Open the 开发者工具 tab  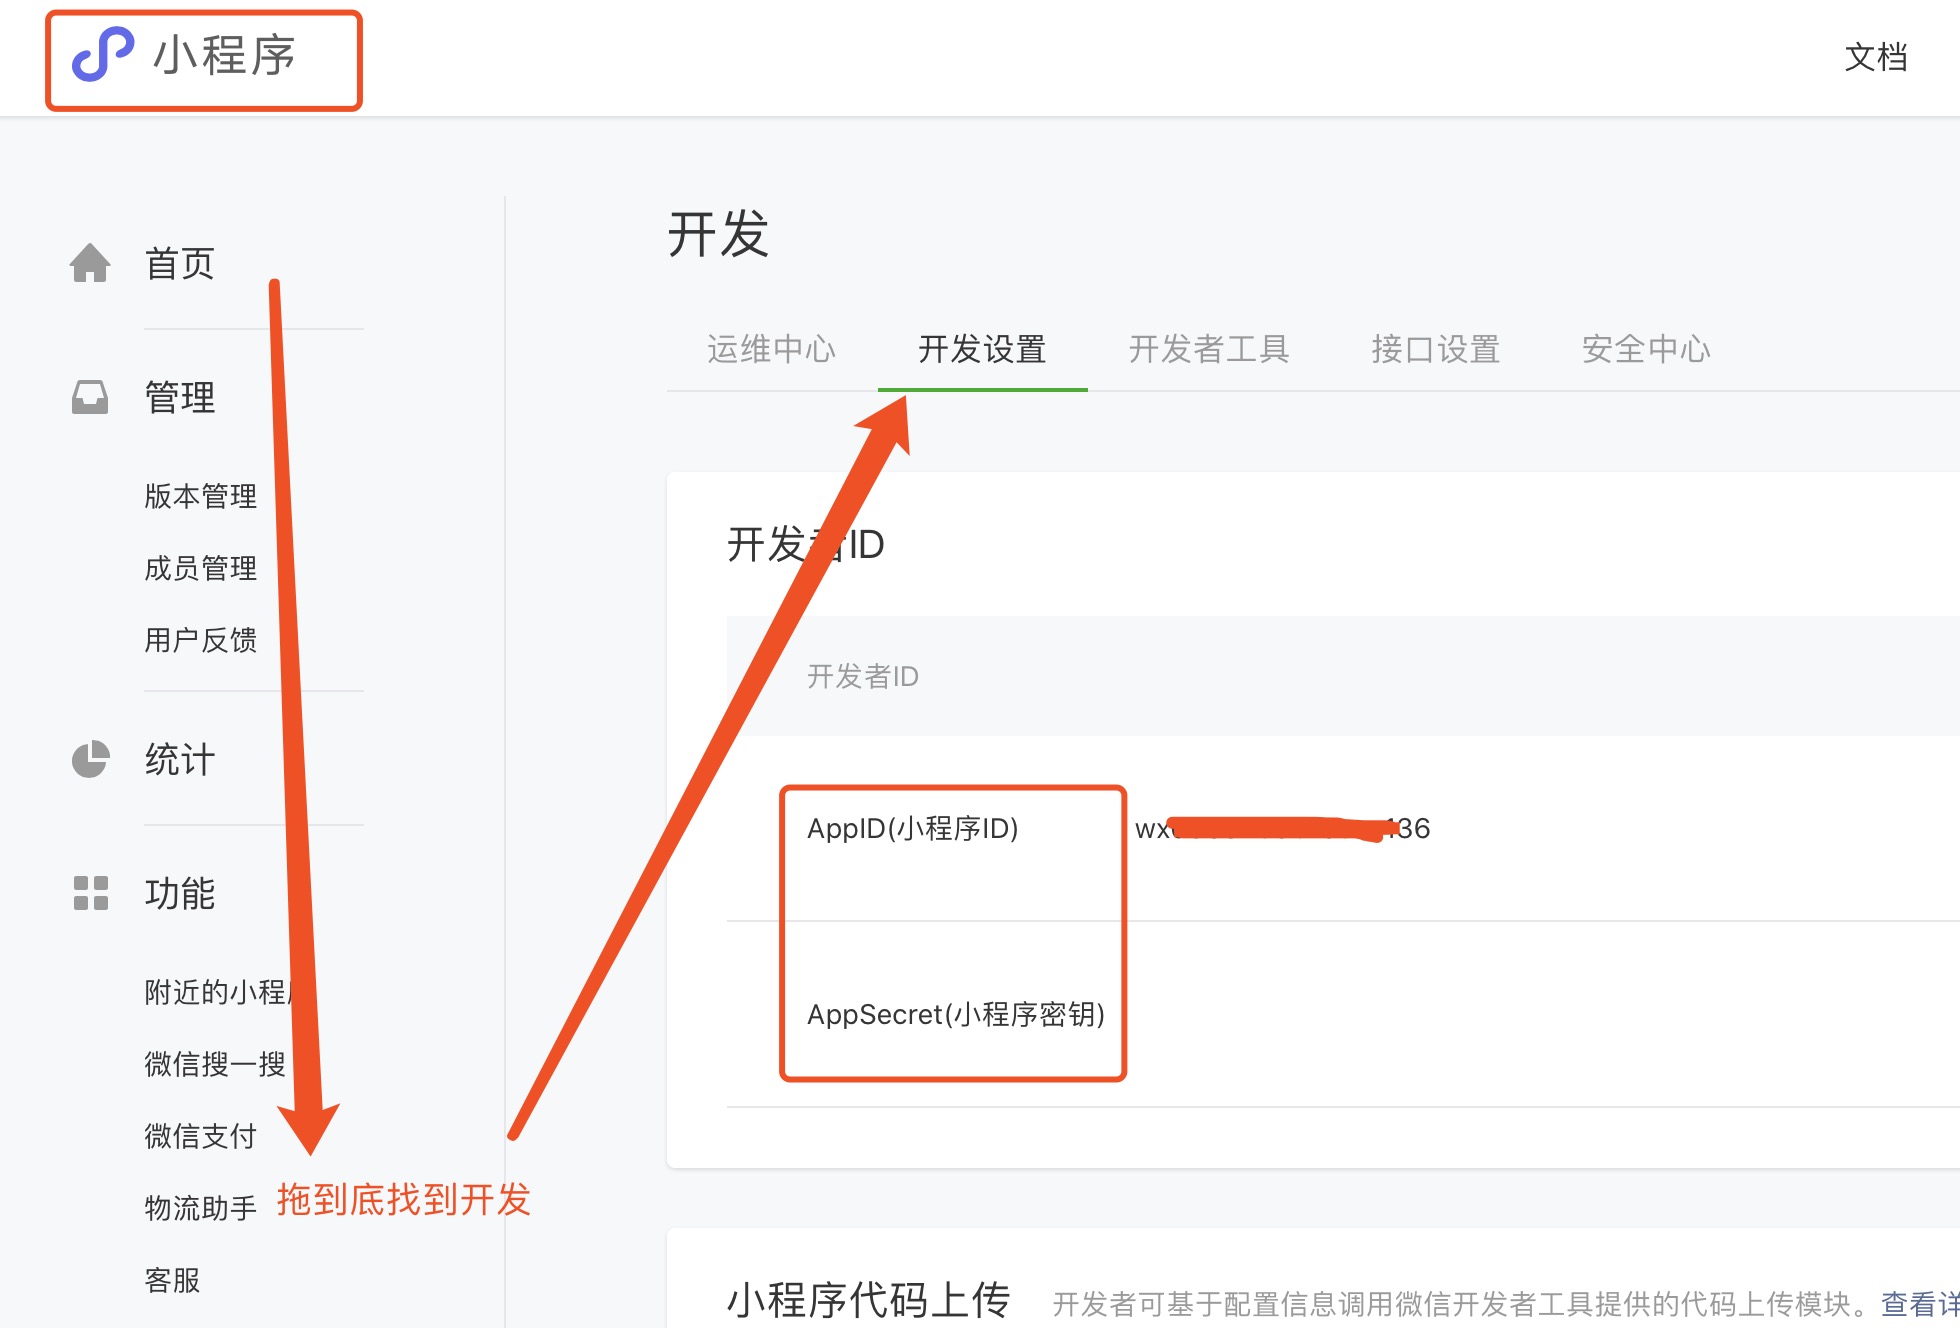pos(1209,349)
